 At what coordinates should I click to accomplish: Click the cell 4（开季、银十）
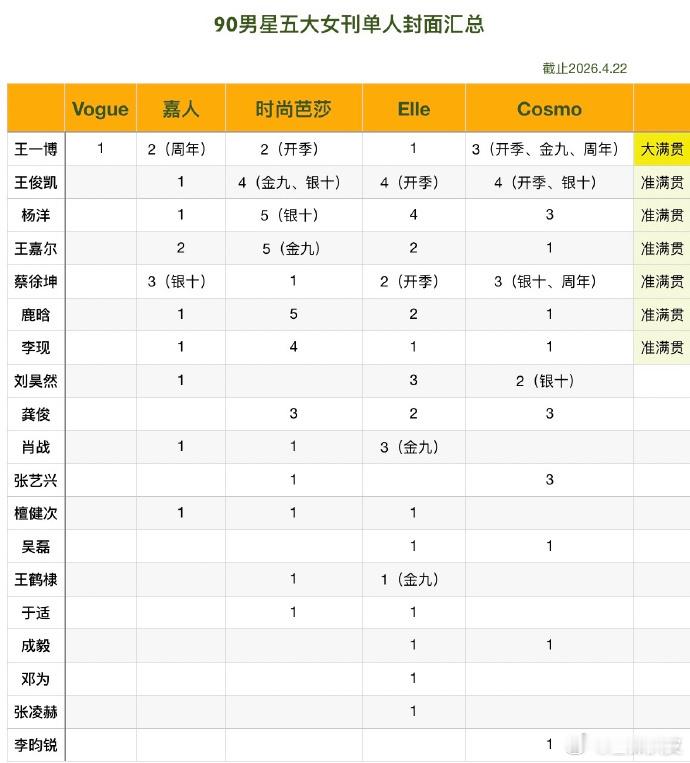pos(549,182)
